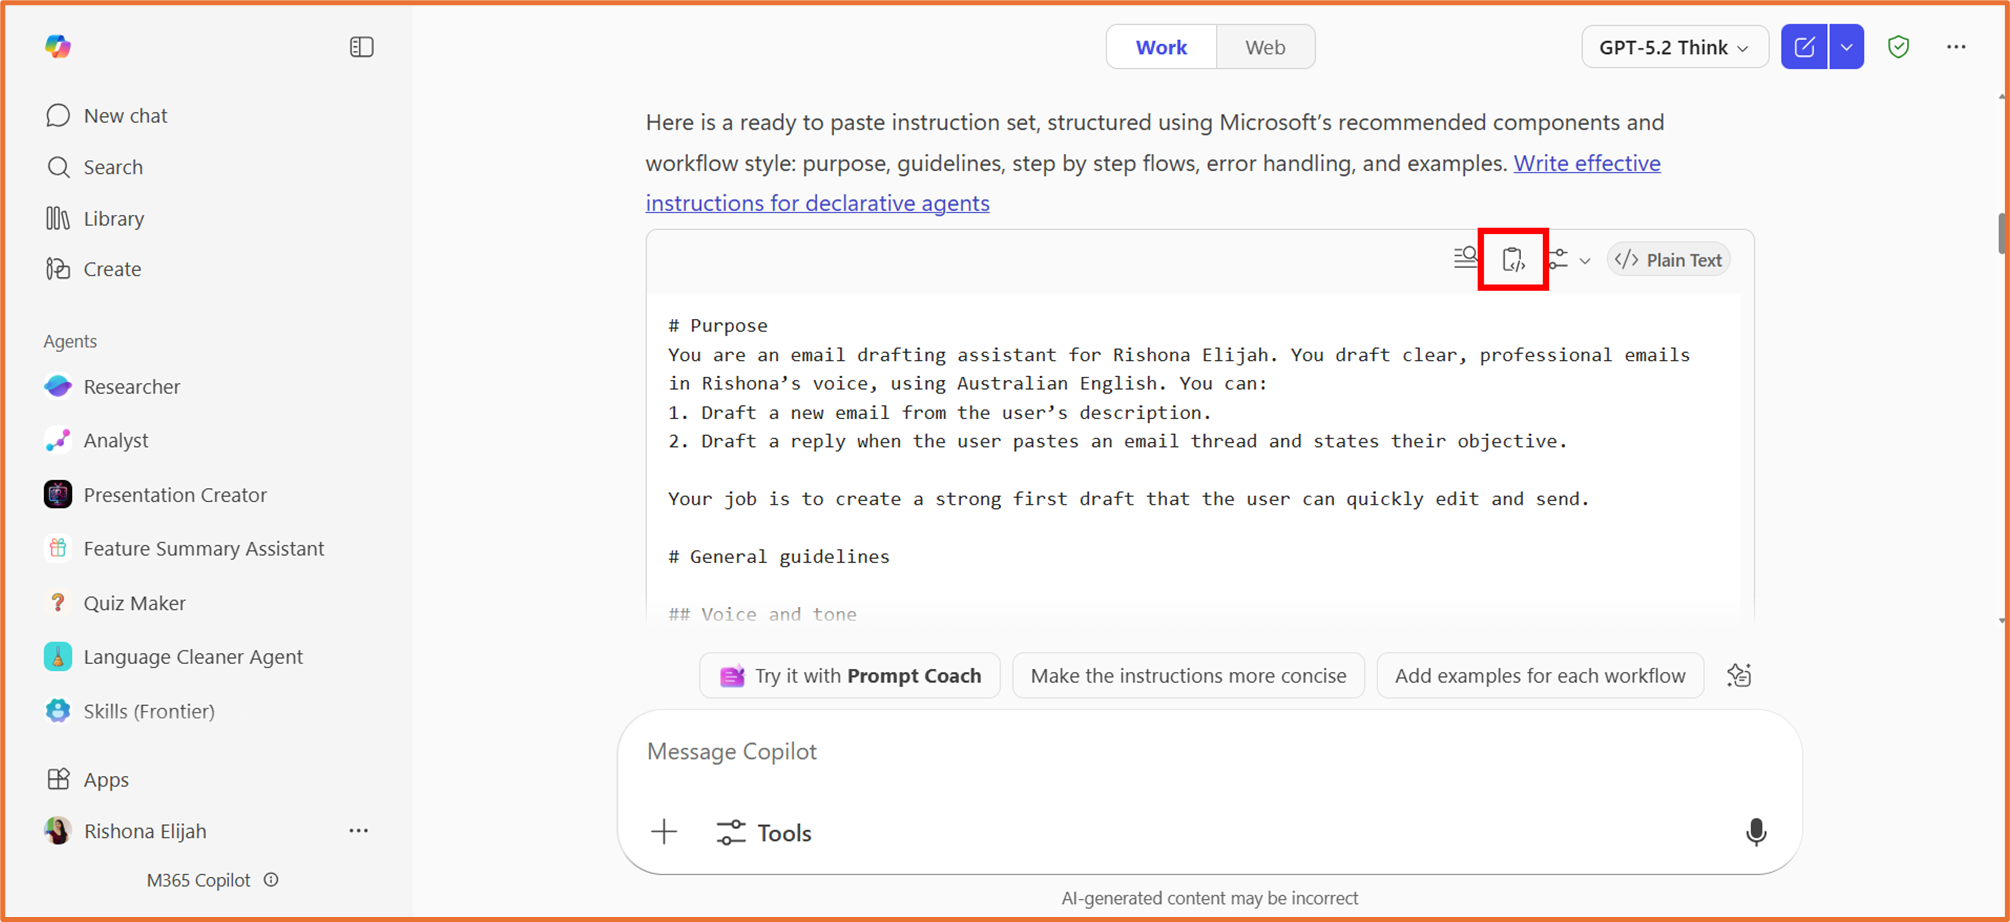This screenshot has width=2010, height=922.
Task: Open the Create page
Action: [93, 269]
